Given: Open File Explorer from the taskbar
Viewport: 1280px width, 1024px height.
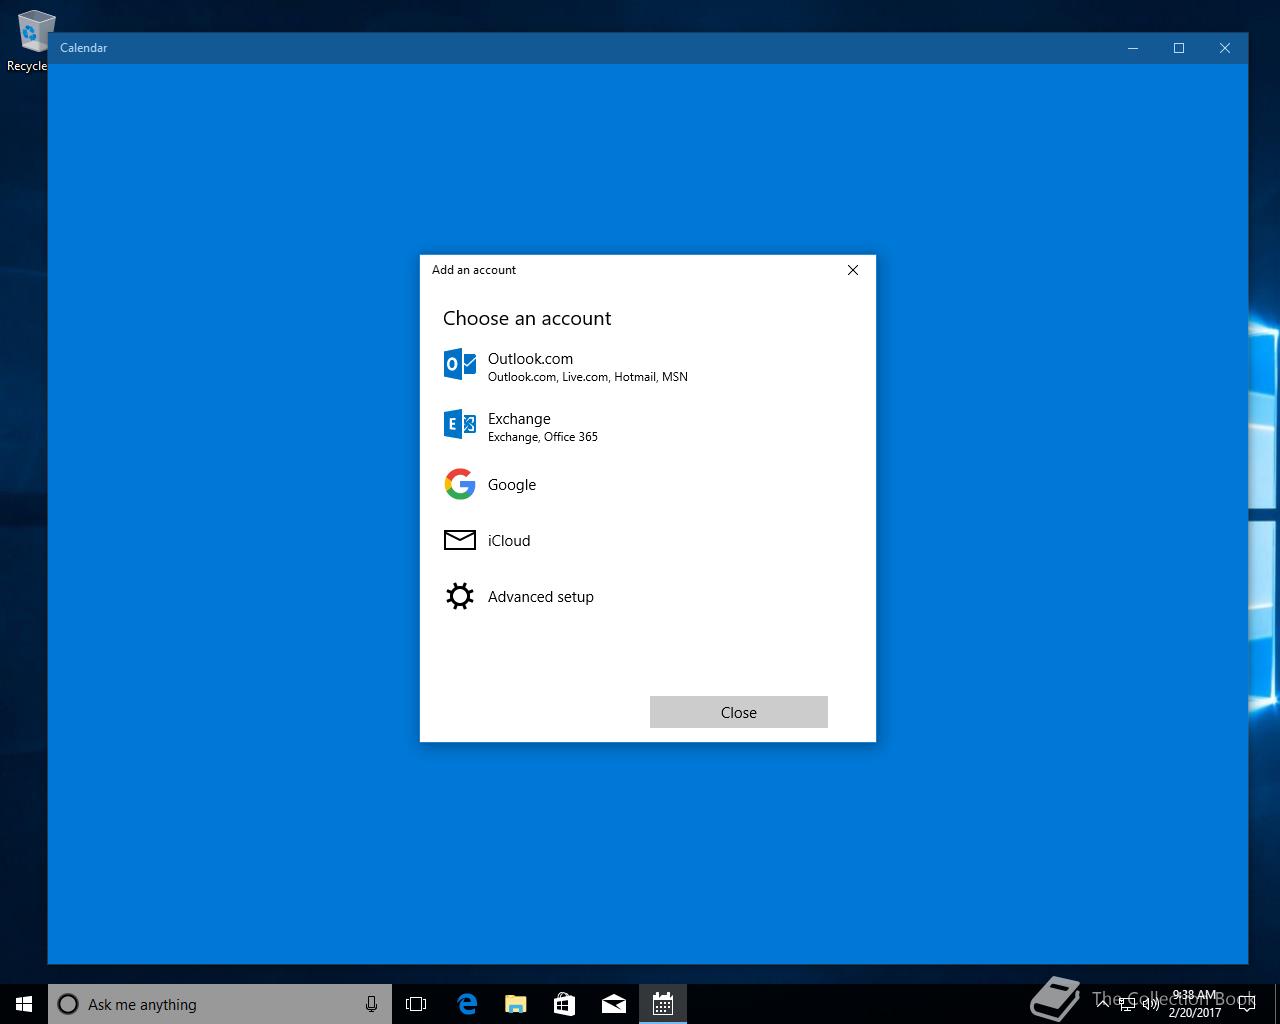Looking at the screenshot, I should click(x=515, y=1004).
